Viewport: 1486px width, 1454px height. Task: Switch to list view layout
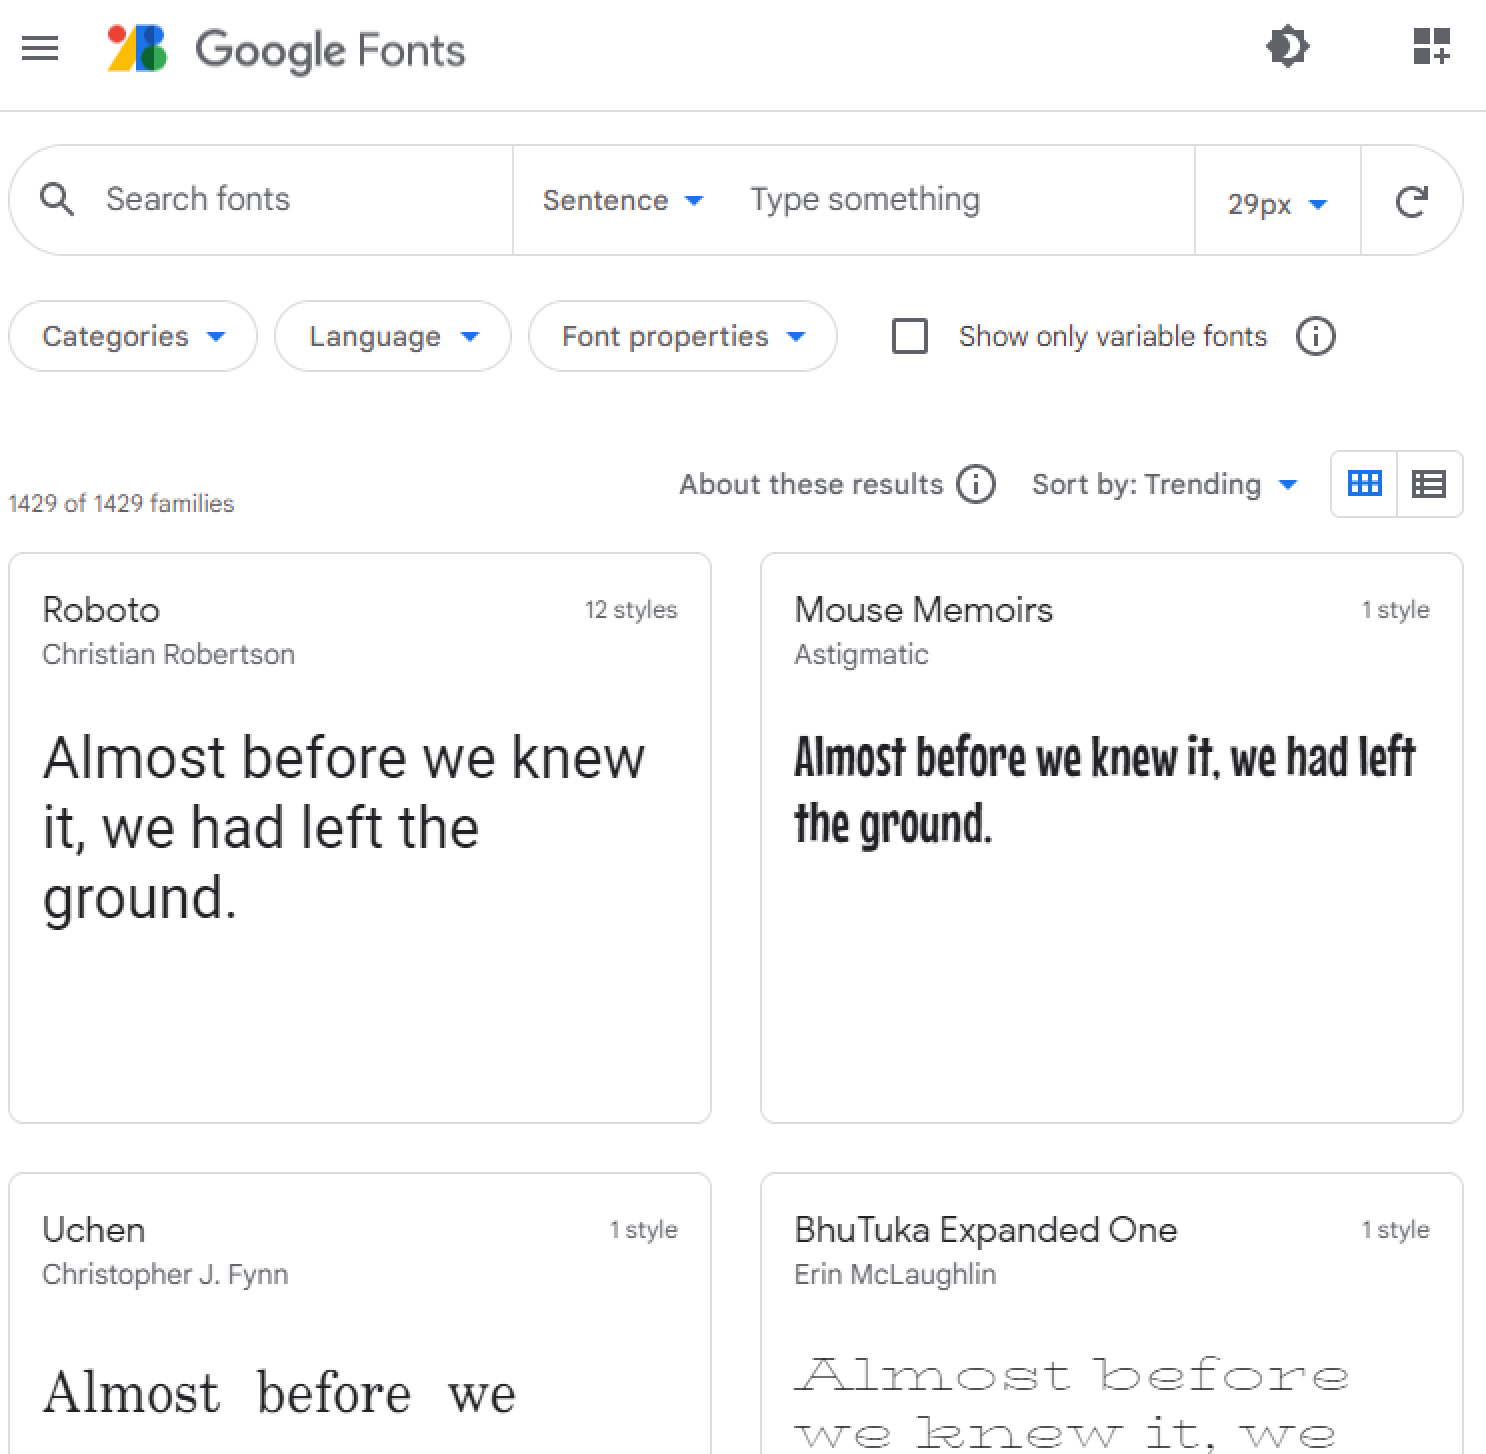point(1429,485)
